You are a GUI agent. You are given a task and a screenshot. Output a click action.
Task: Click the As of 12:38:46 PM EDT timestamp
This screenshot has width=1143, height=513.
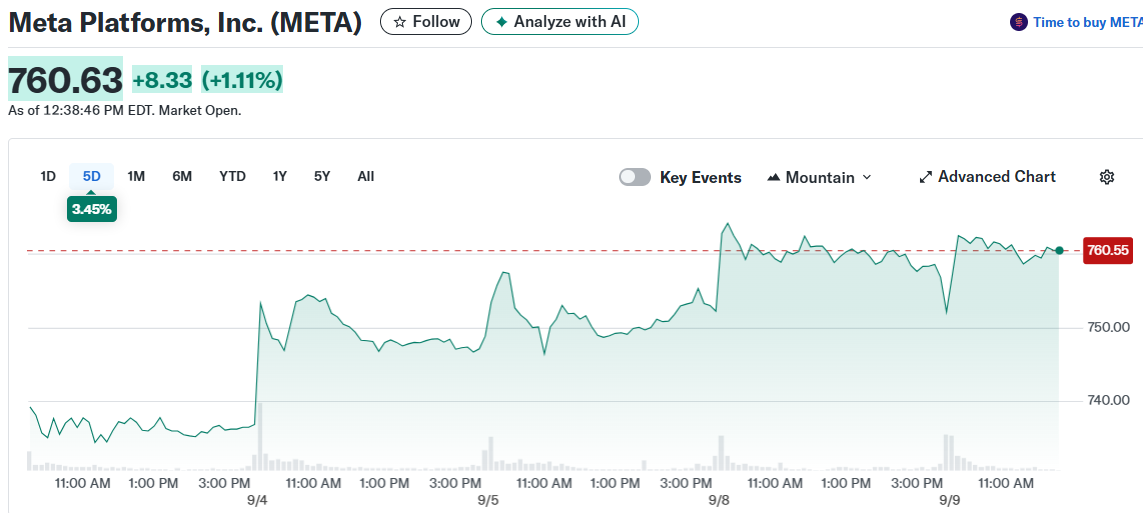(x=125, y=111)
